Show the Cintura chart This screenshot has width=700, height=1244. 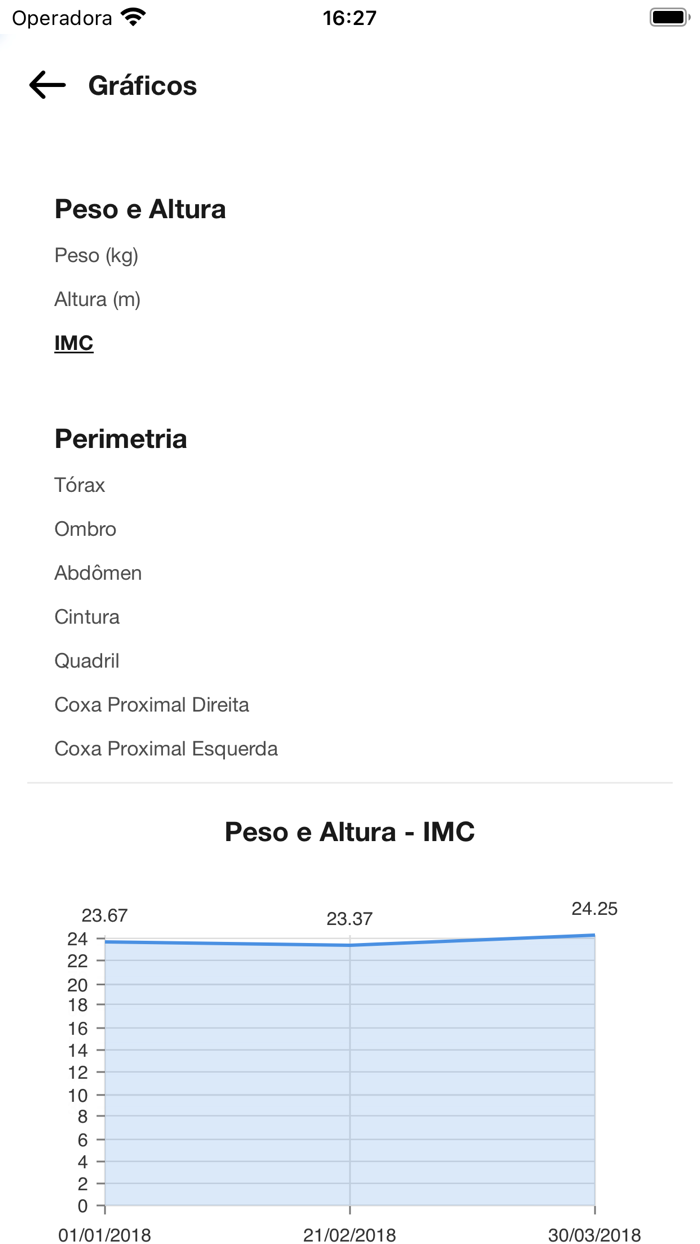[87, 617]
